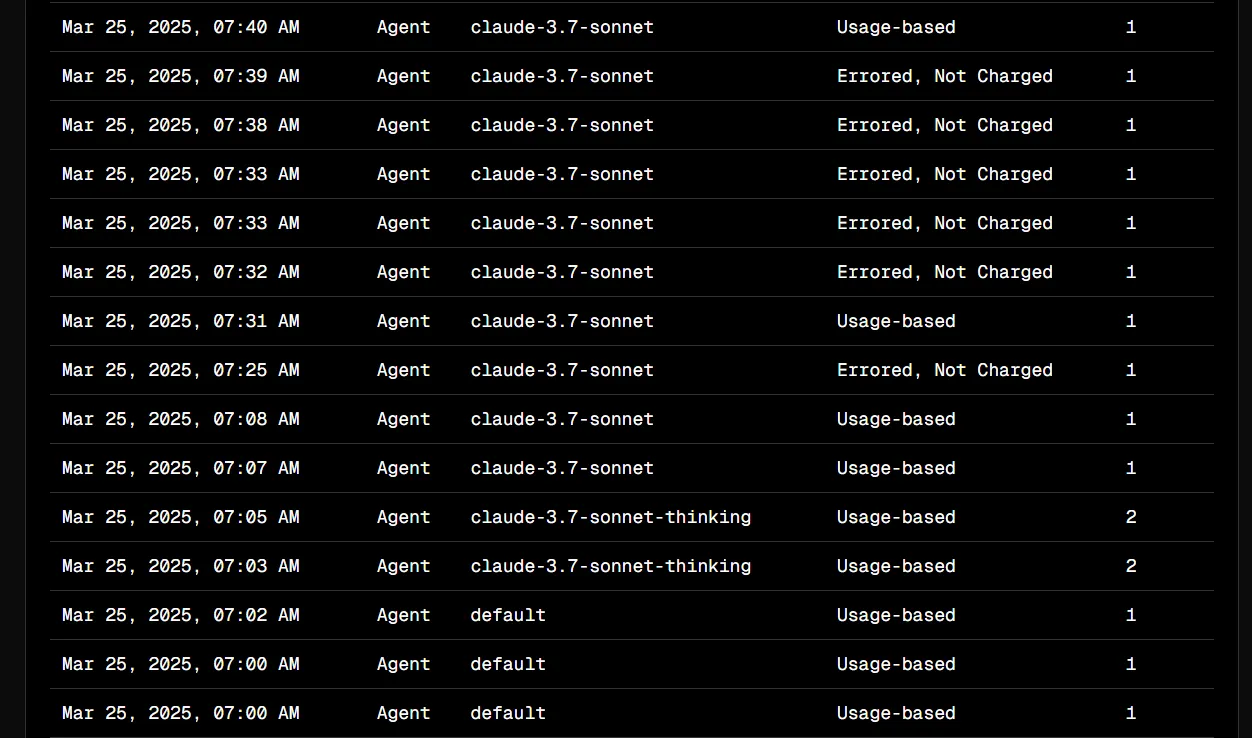Select claude-3.7-sonnet in the 07:07 AM row
Viewport: 1252px width, 738px height.
[562, 468]
